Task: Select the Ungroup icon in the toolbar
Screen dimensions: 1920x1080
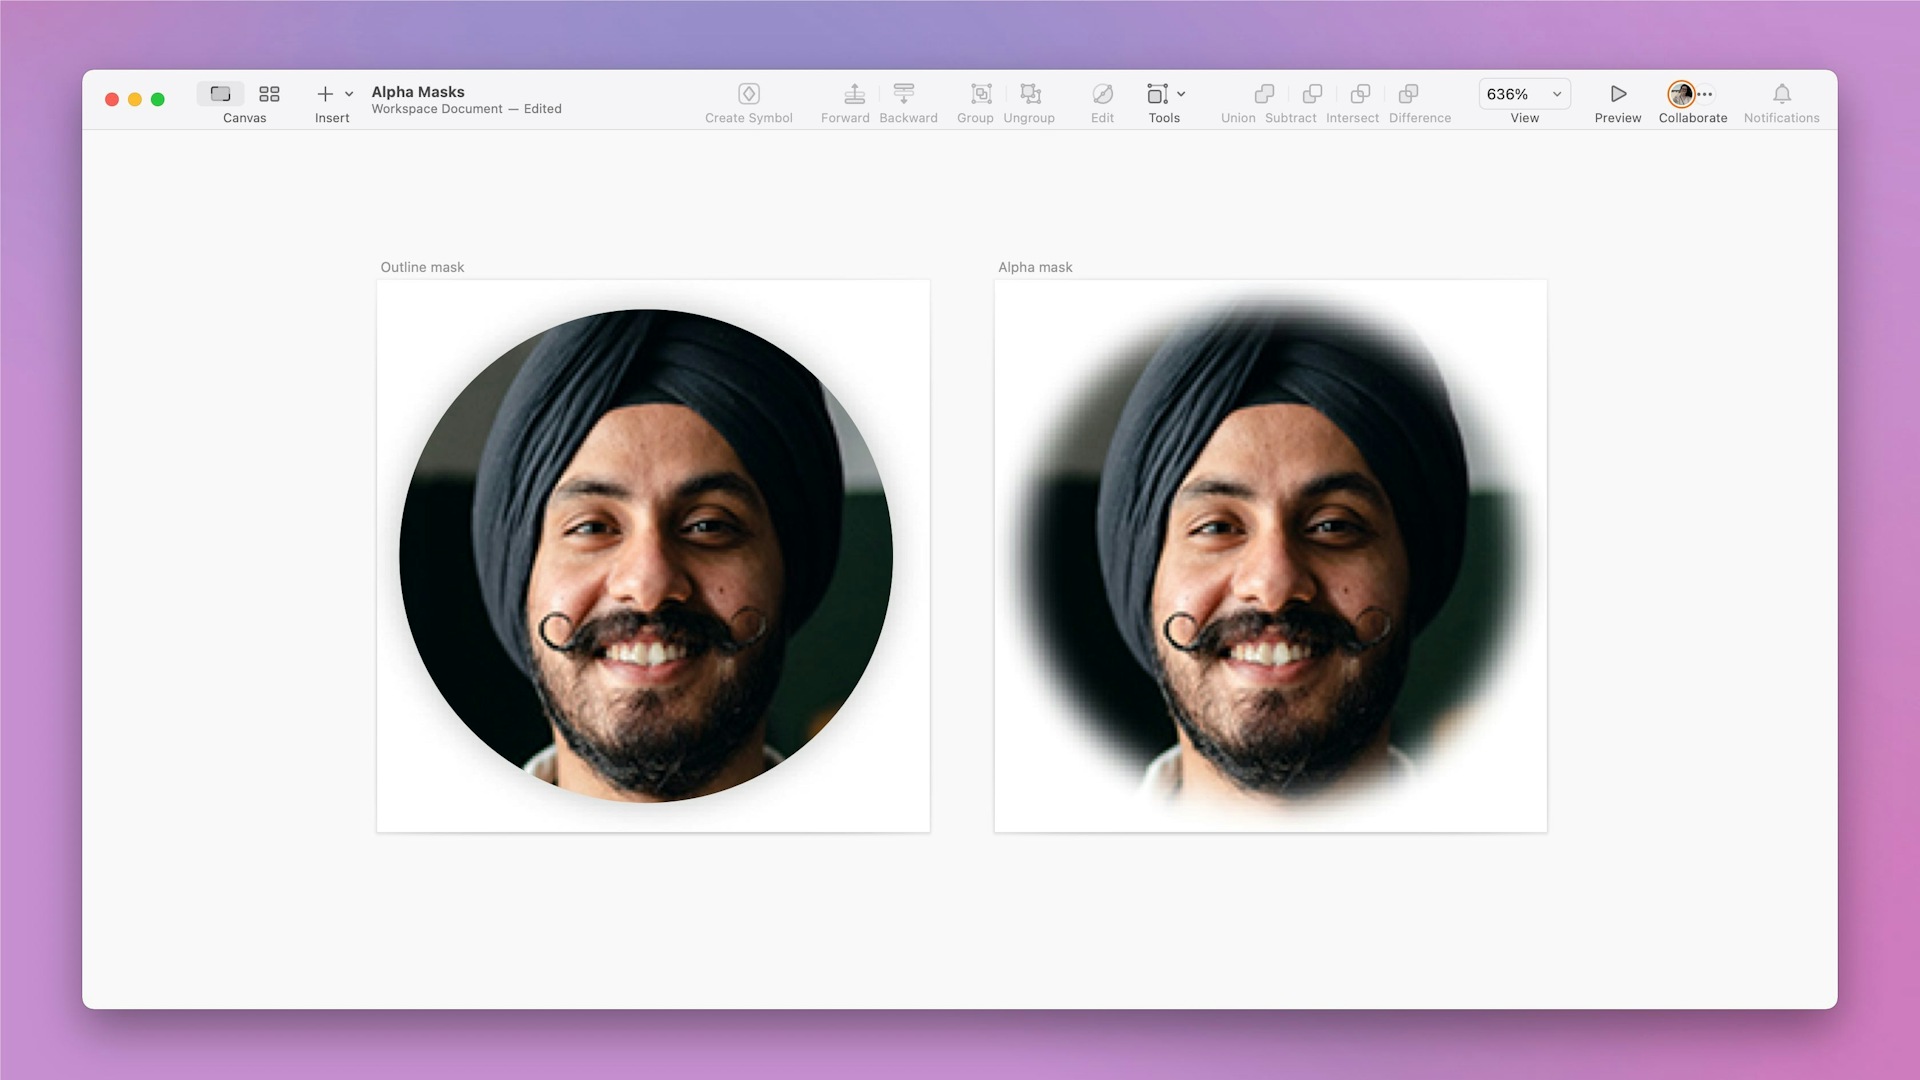Action: tap(1029, 95)
